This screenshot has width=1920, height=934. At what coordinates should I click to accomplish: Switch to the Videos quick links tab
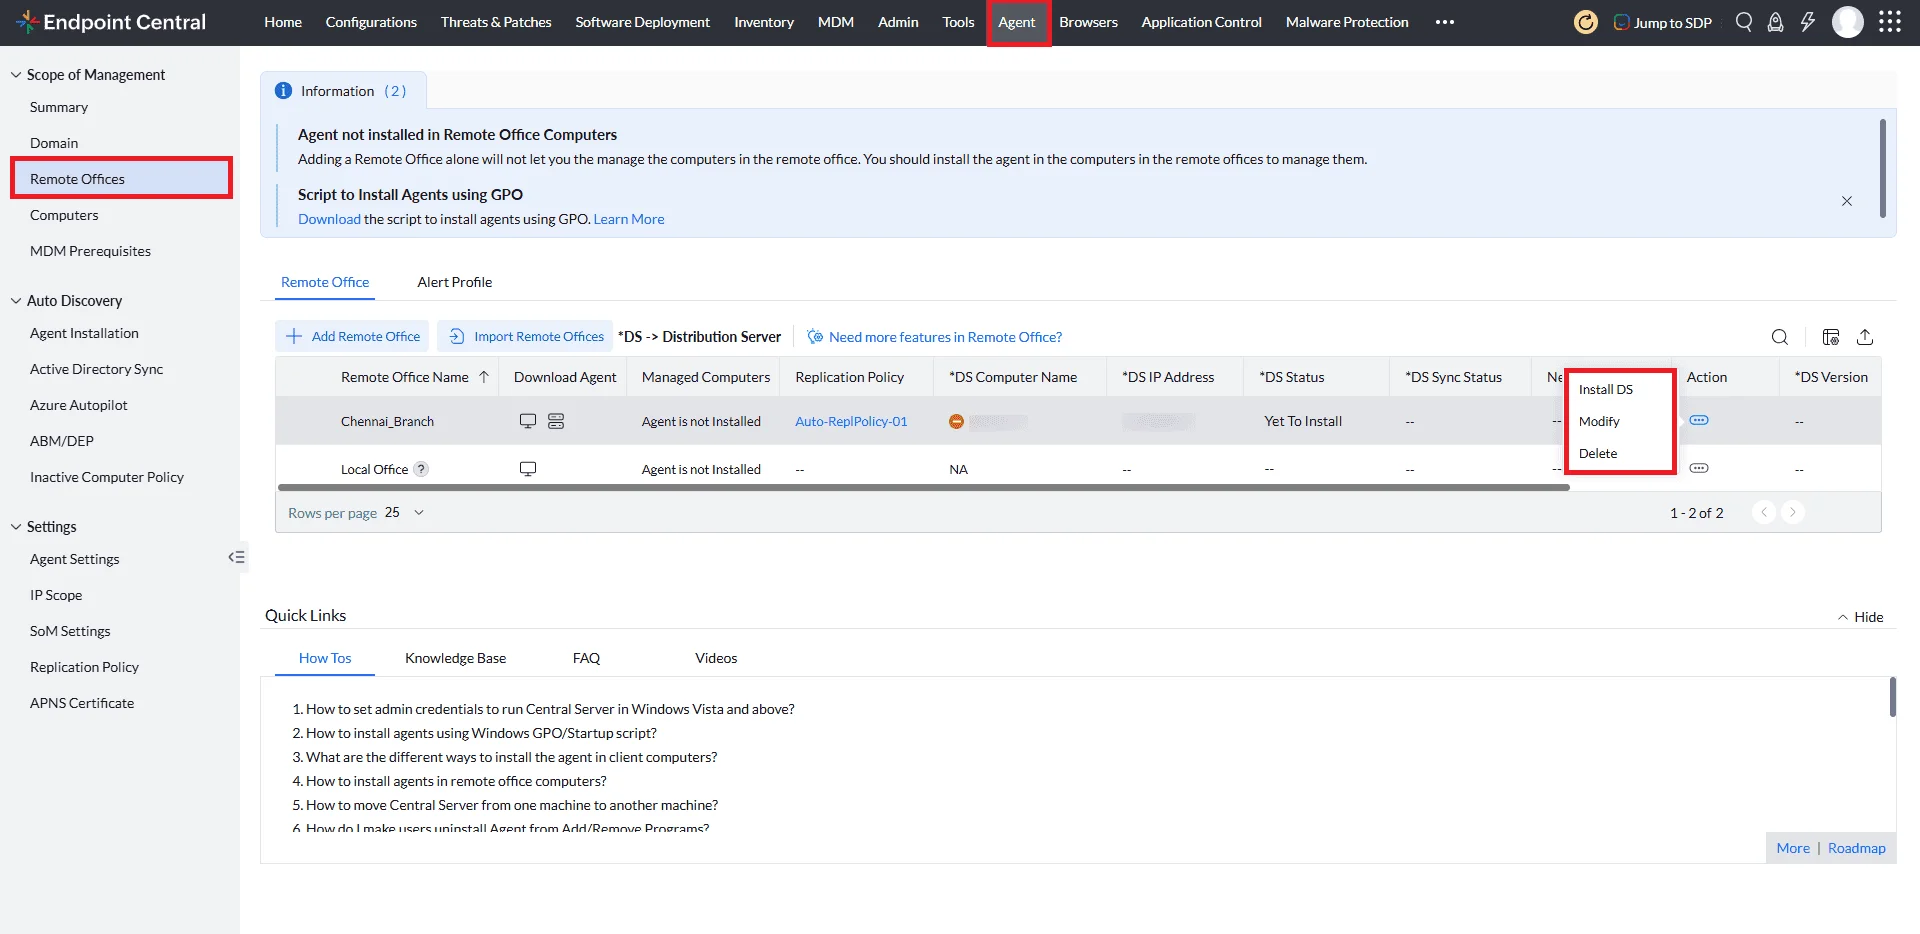(716, 658)
